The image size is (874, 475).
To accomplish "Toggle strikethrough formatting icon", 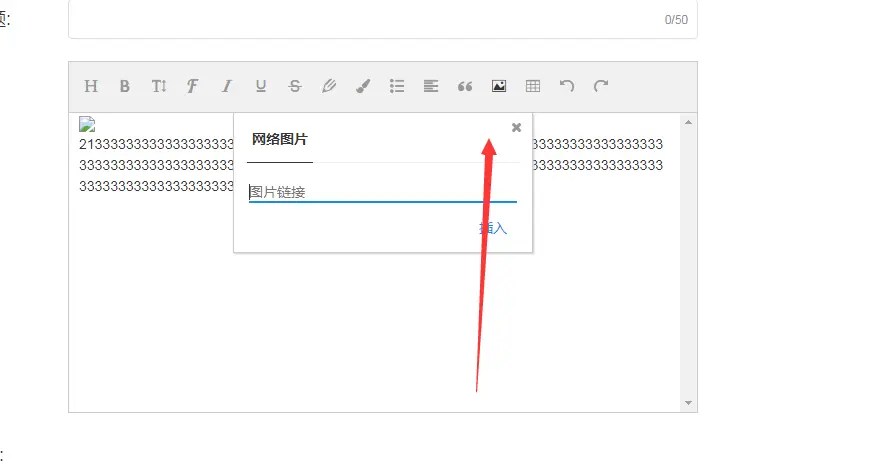I will coord(295,86).
